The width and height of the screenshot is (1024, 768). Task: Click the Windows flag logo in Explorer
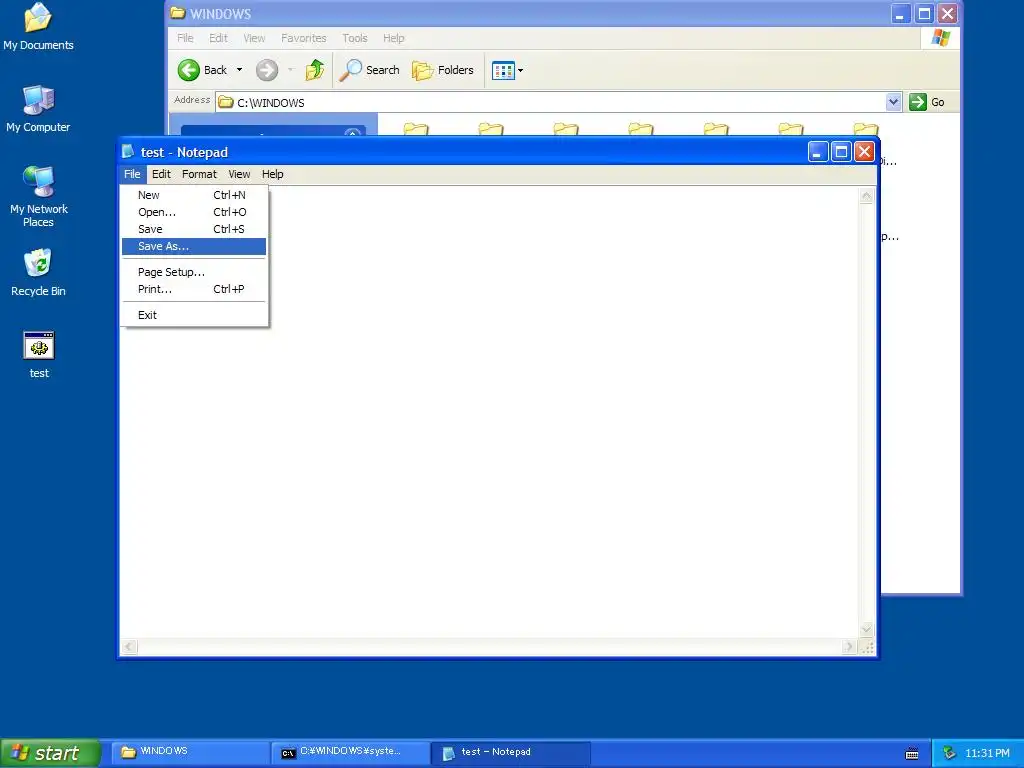[940, 38]
